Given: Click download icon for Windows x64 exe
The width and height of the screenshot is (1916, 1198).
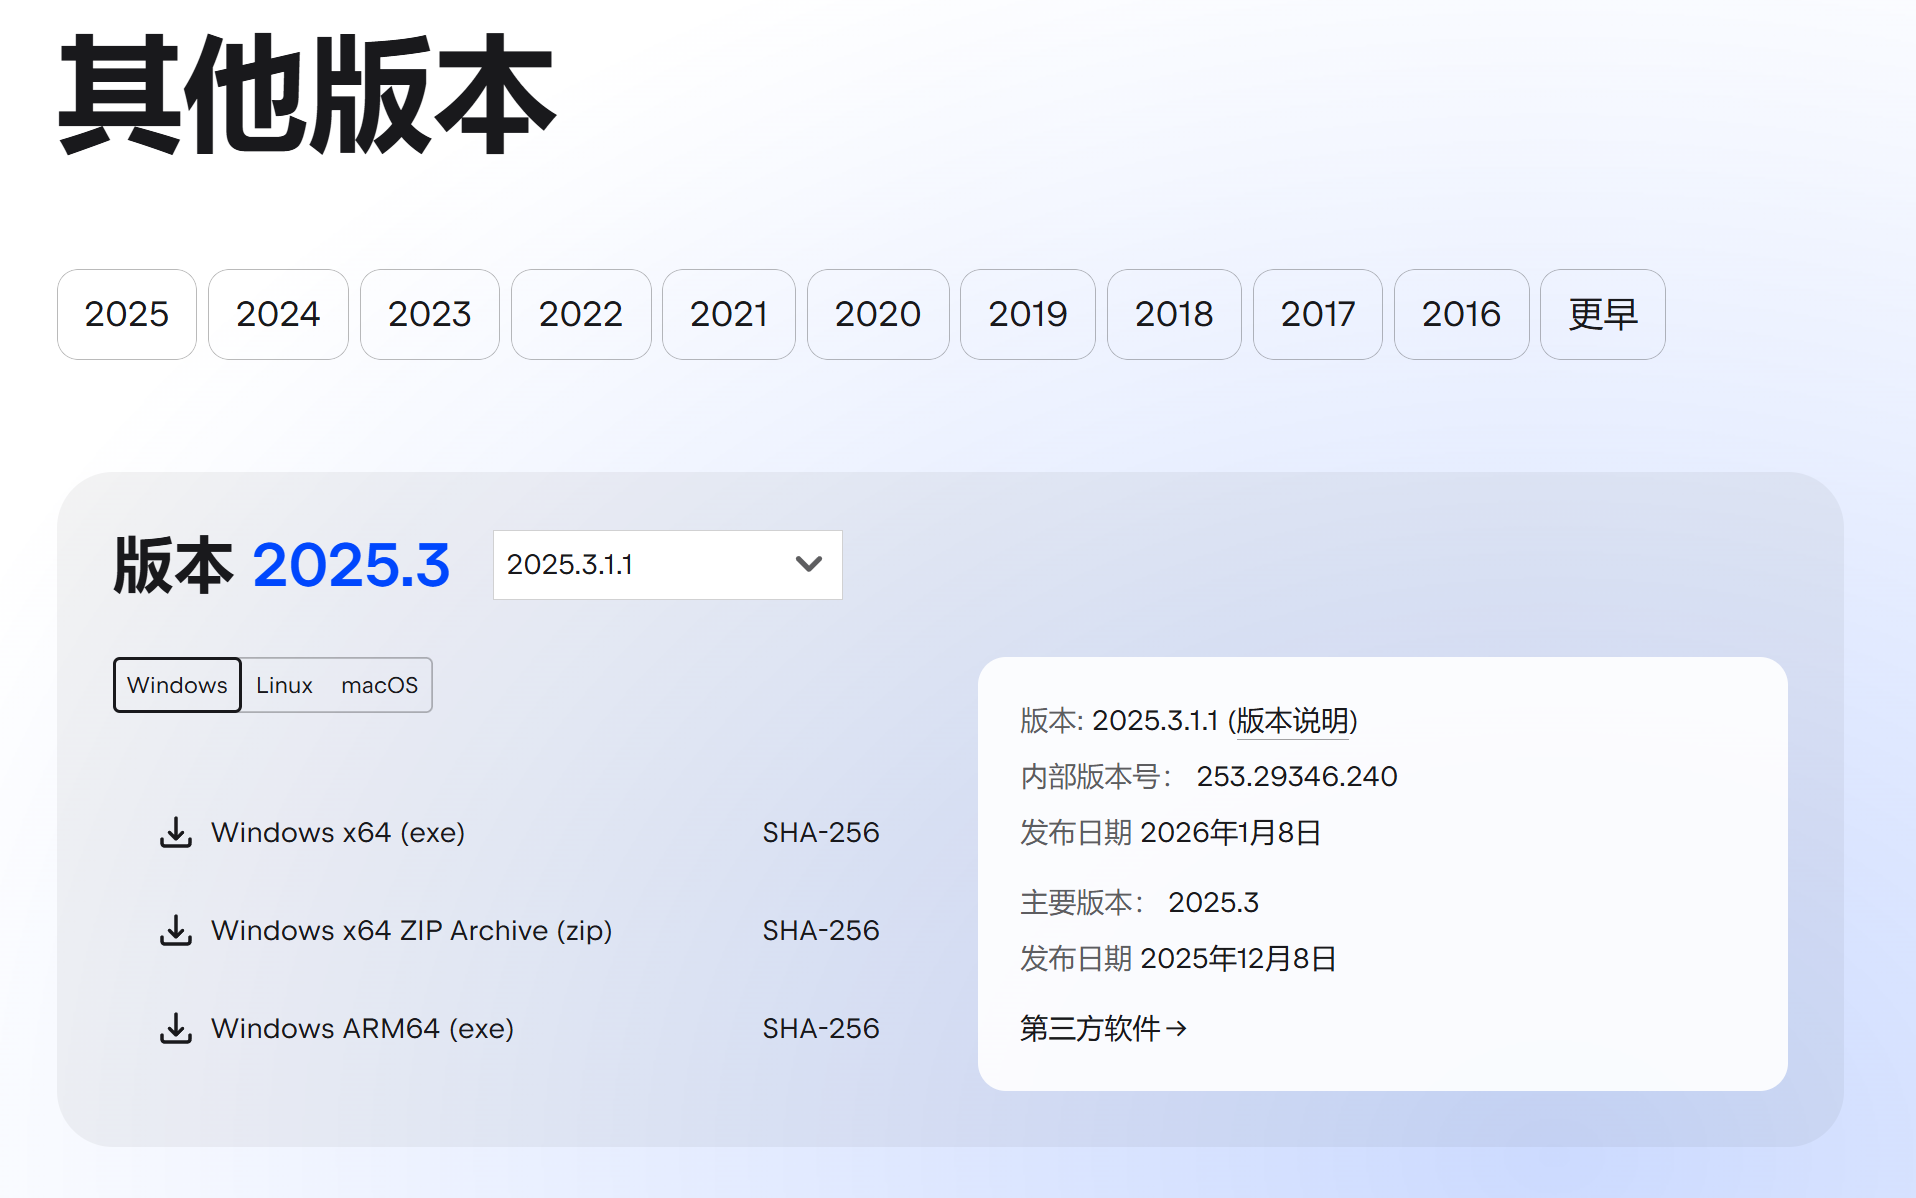Looking at the screenshot, I should click(x=176, y=832).
